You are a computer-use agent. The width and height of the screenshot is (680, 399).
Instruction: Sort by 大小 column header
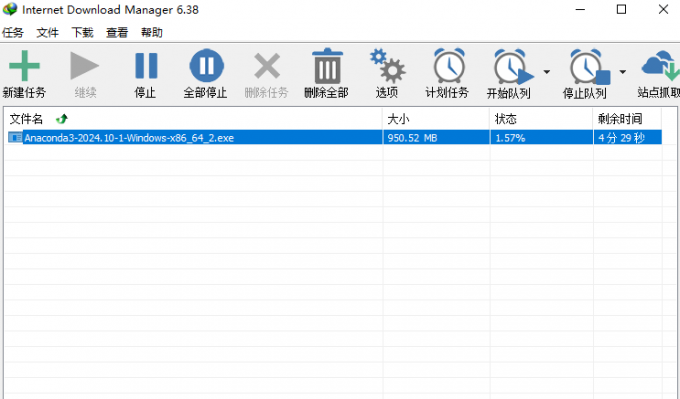click(436, 119)
